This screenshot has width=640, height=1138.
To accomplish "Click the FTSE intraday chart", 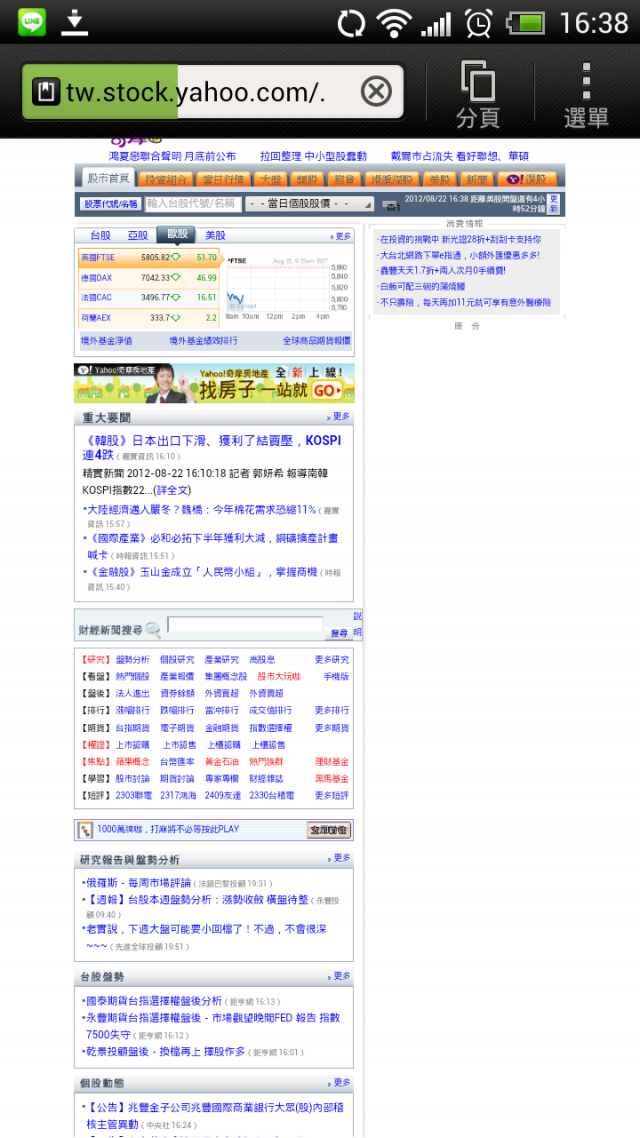I will [x=287, y=290].
